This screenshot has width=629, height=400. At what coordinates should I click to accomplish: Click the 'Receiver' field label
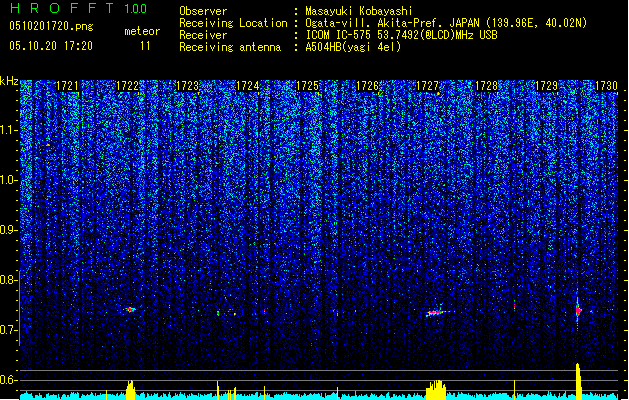[x=203, y=35]
